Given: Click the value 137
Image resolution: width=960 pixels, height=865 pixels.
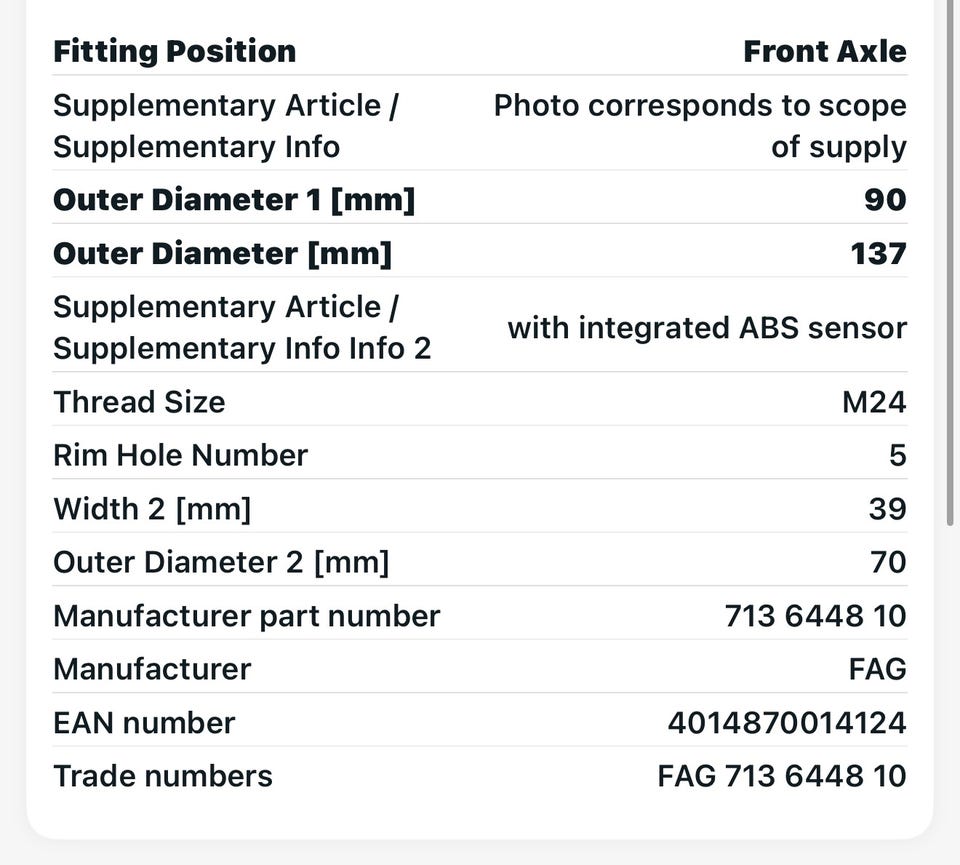Looking at the screenshot, I should (x=878, y=253).
